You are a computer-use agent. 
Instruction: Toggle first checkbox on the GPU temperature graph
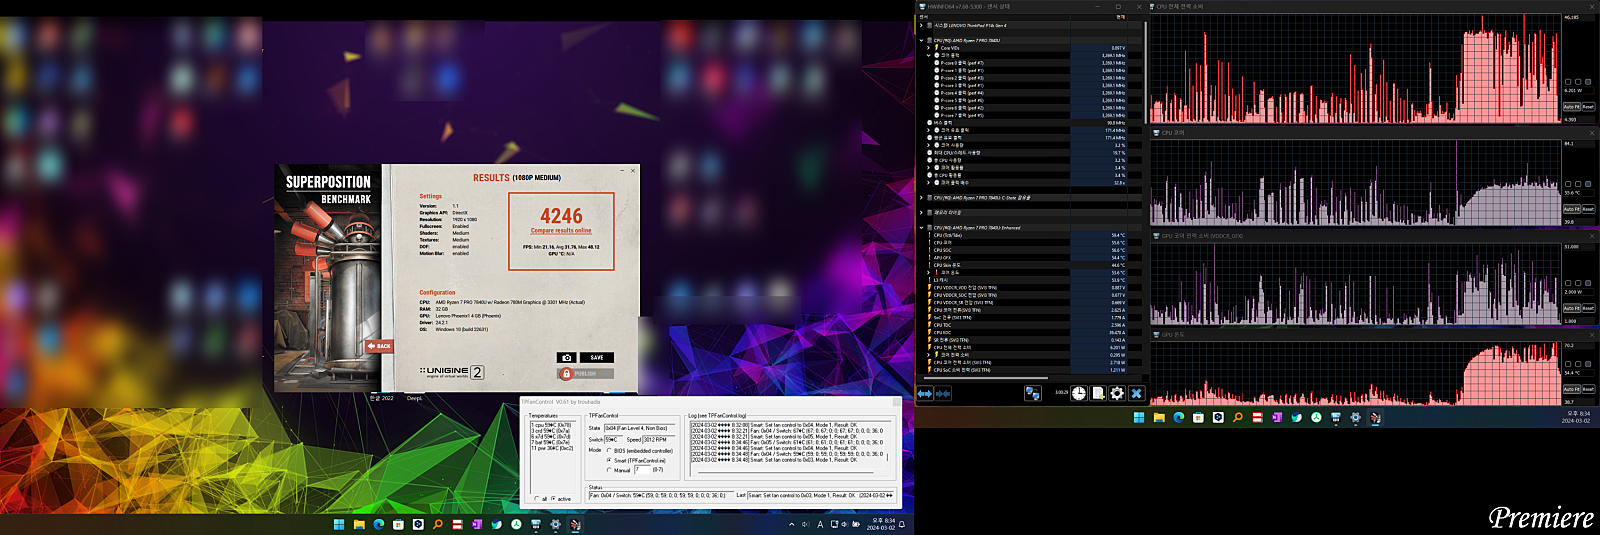pos(1568,364)
